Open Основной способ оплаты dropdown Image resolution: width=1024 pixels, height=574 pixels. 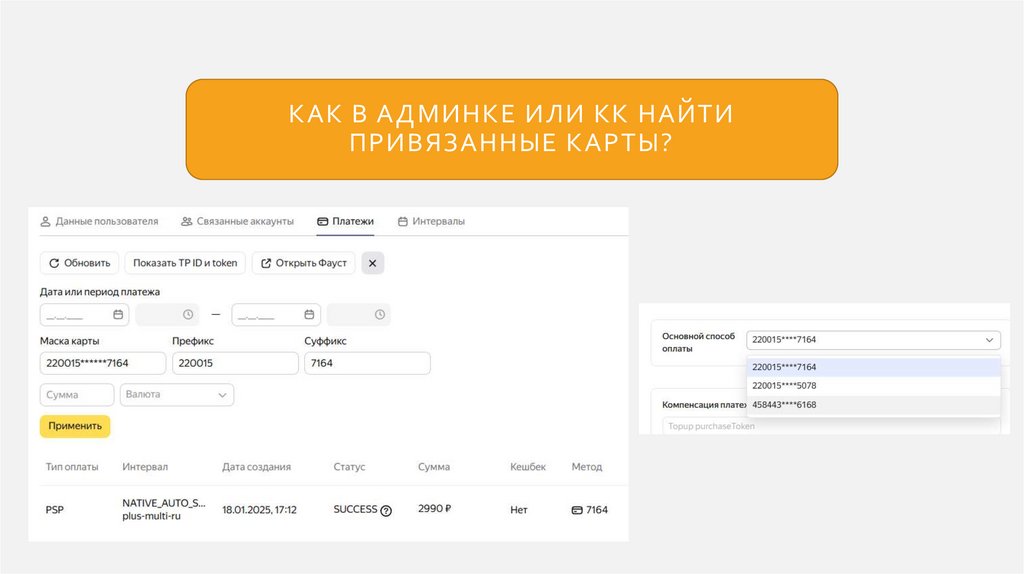(873, 340)
